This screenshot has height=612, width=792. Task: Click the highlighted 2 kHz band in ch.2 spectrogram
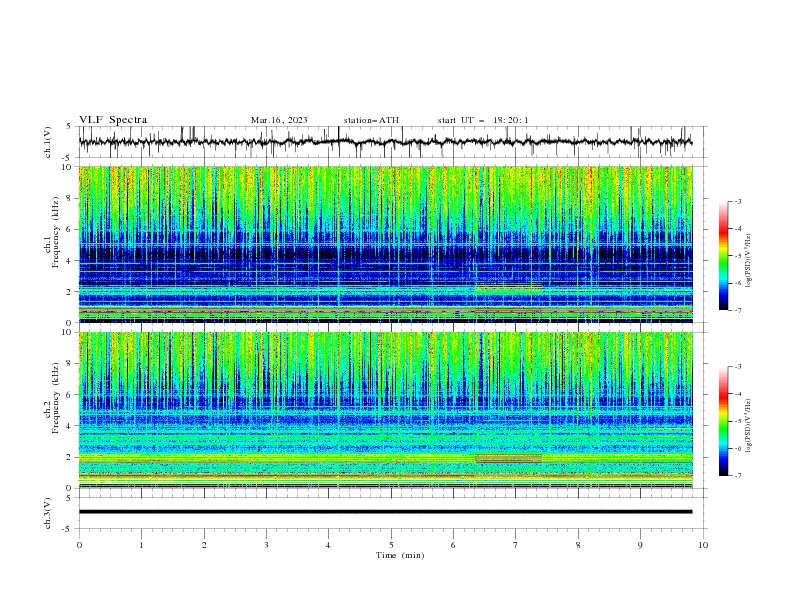[x=508, y=458]
